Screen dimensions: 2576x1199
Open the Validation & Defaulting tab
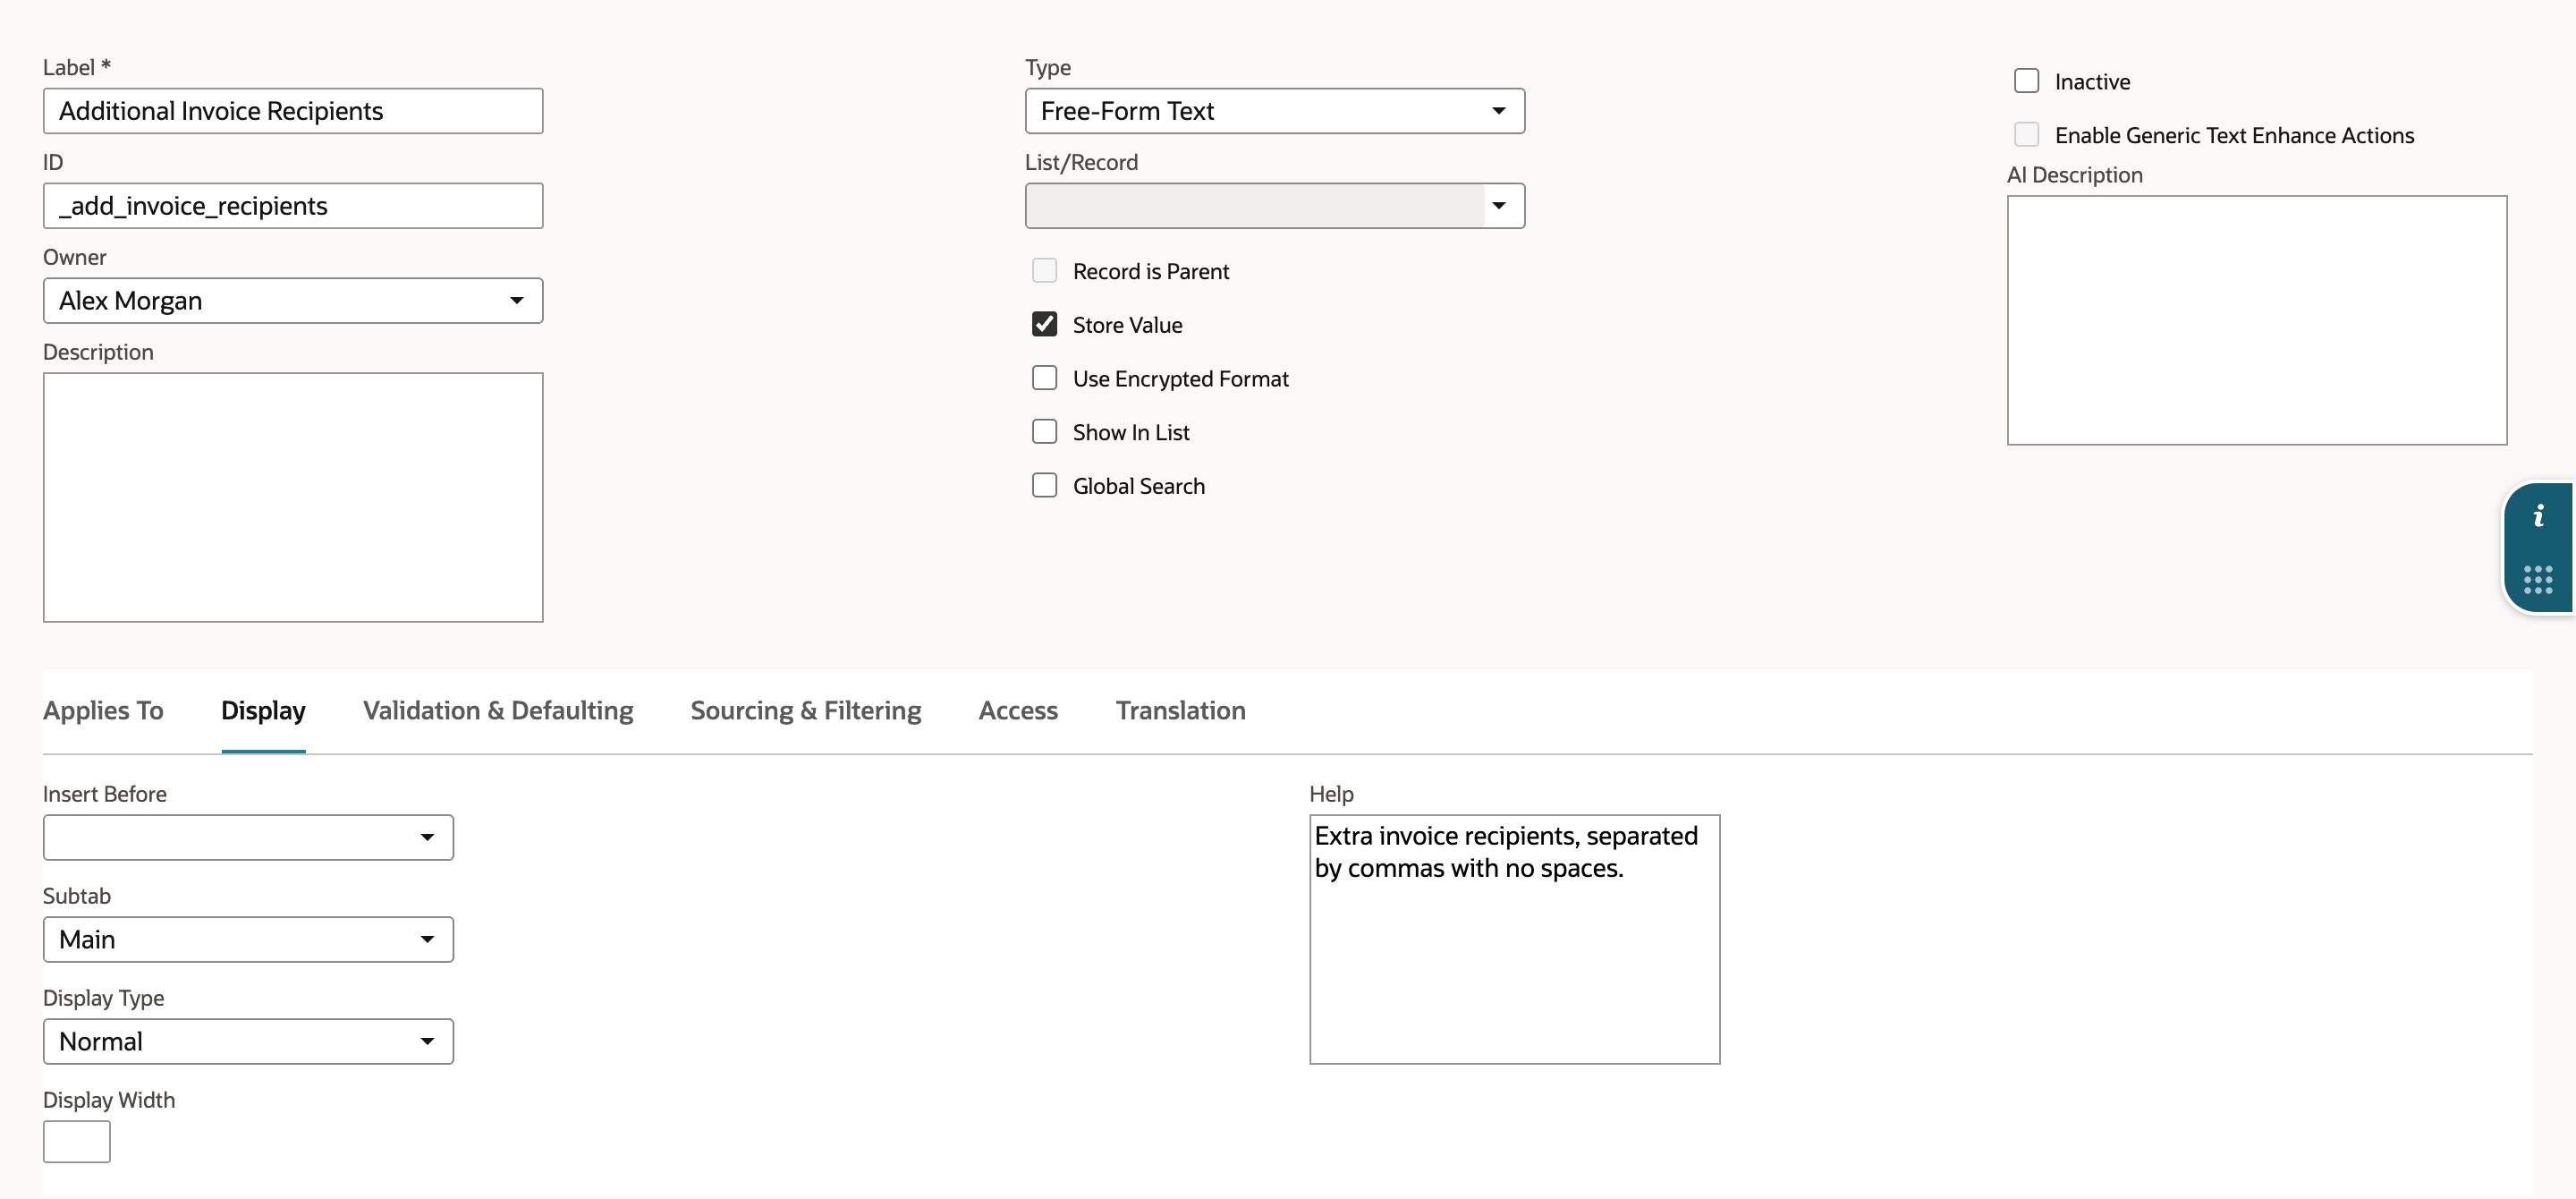coord(498,711)
